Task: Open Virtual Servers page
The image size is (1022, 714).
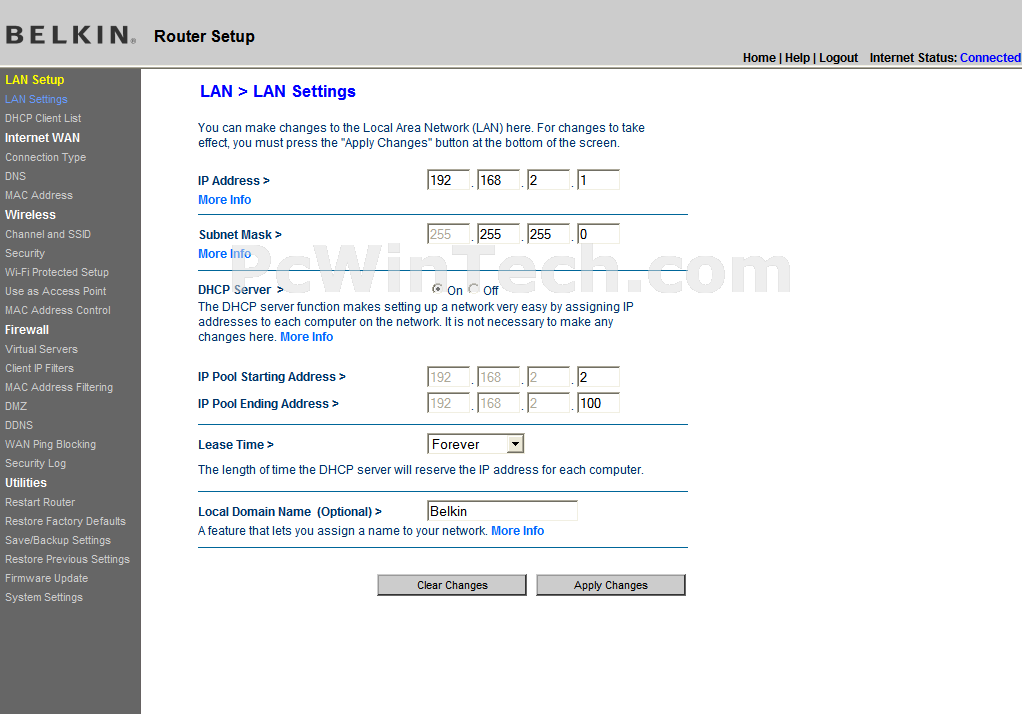Action: click(41, 349)
